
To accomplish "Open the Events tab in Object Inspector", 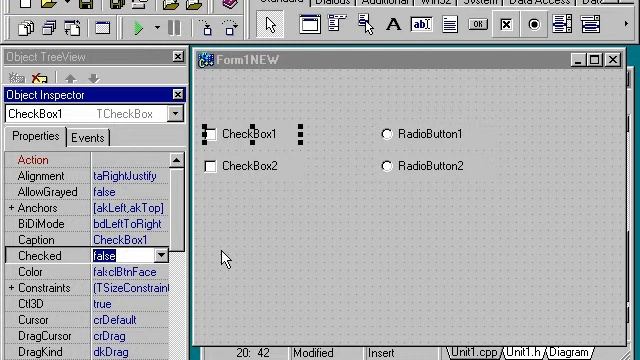I will [88, 138].
